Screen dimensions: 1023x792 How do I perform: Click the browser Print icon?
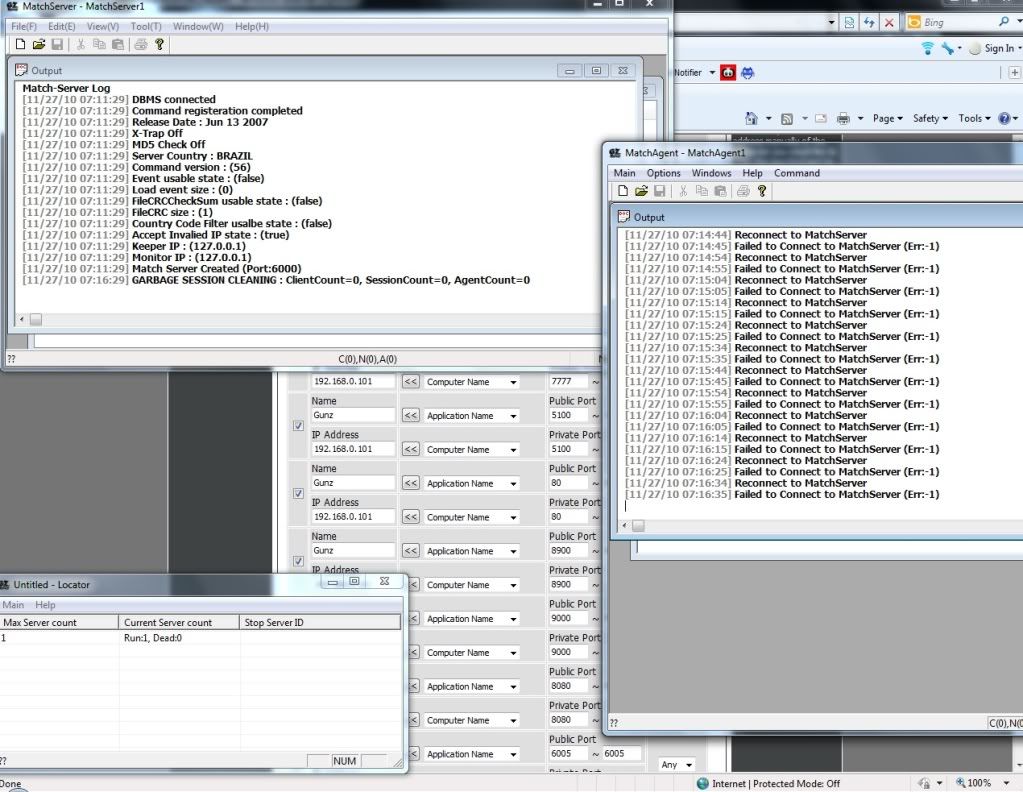[x=844, y=118]
